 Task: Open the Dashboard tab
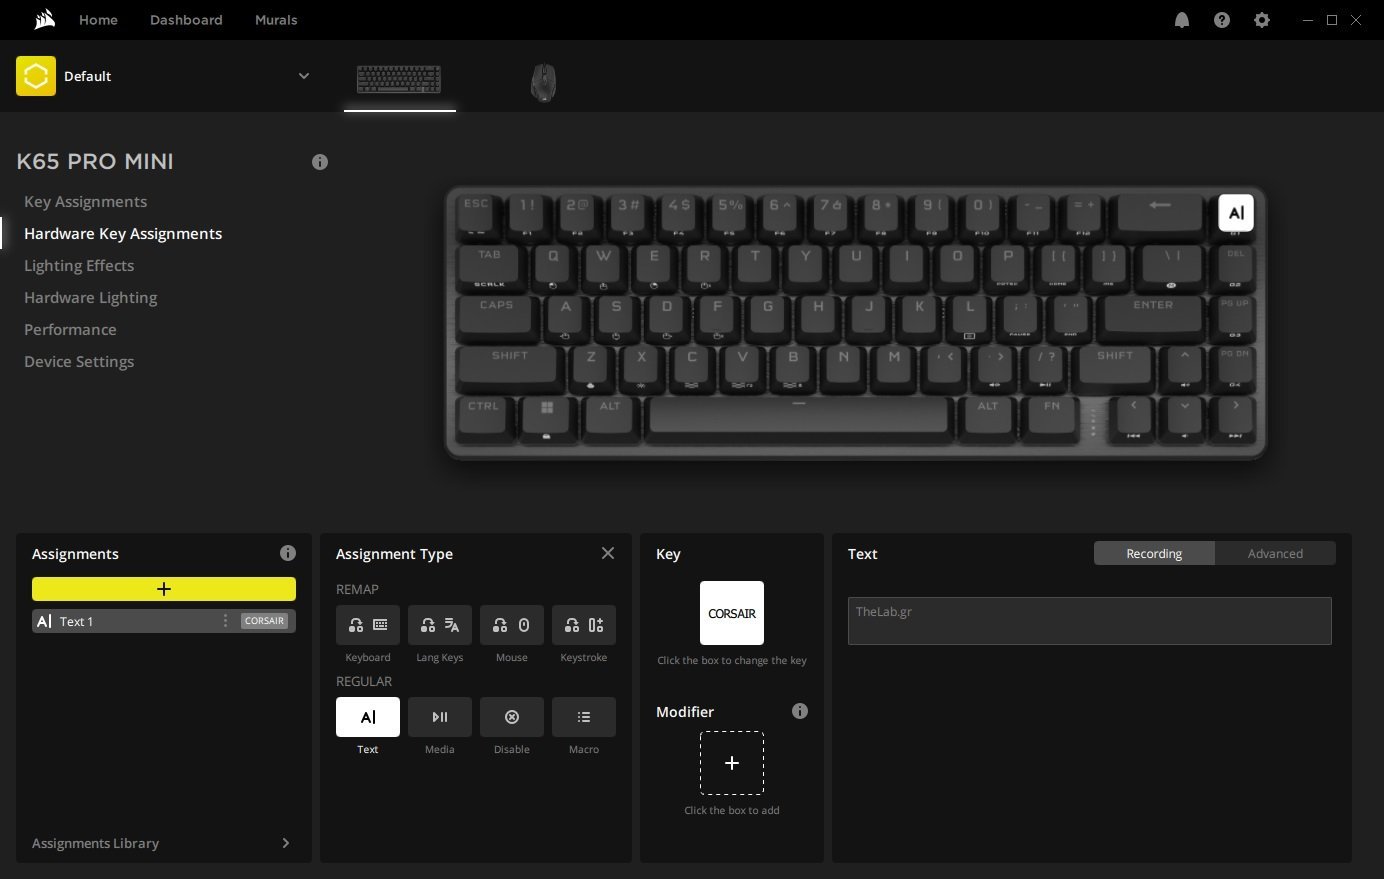(186, 20)
